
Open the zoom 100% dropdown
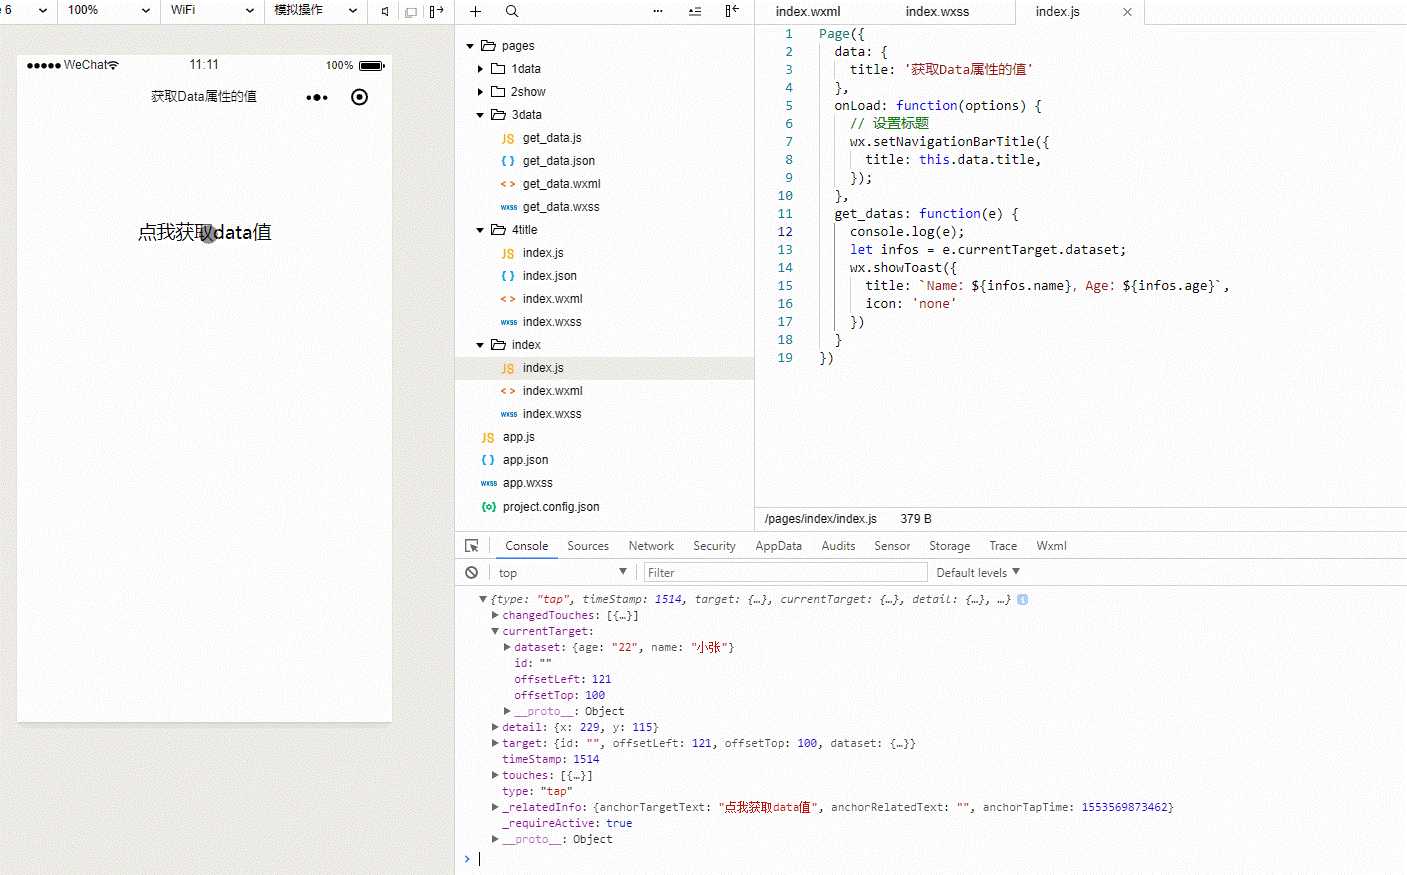108,10
